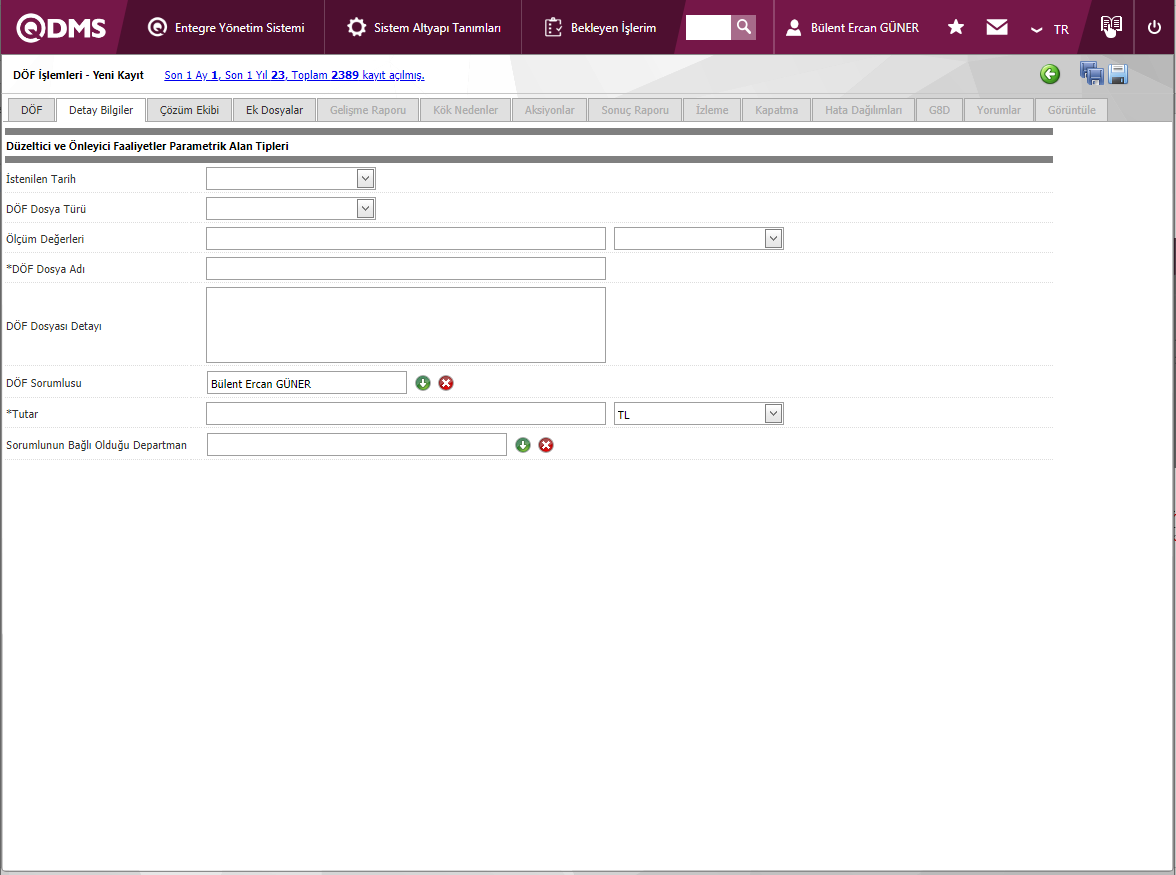Click the Tutar amount field
The height and width of the screenshot is (875, 1176).
[406, 414]
